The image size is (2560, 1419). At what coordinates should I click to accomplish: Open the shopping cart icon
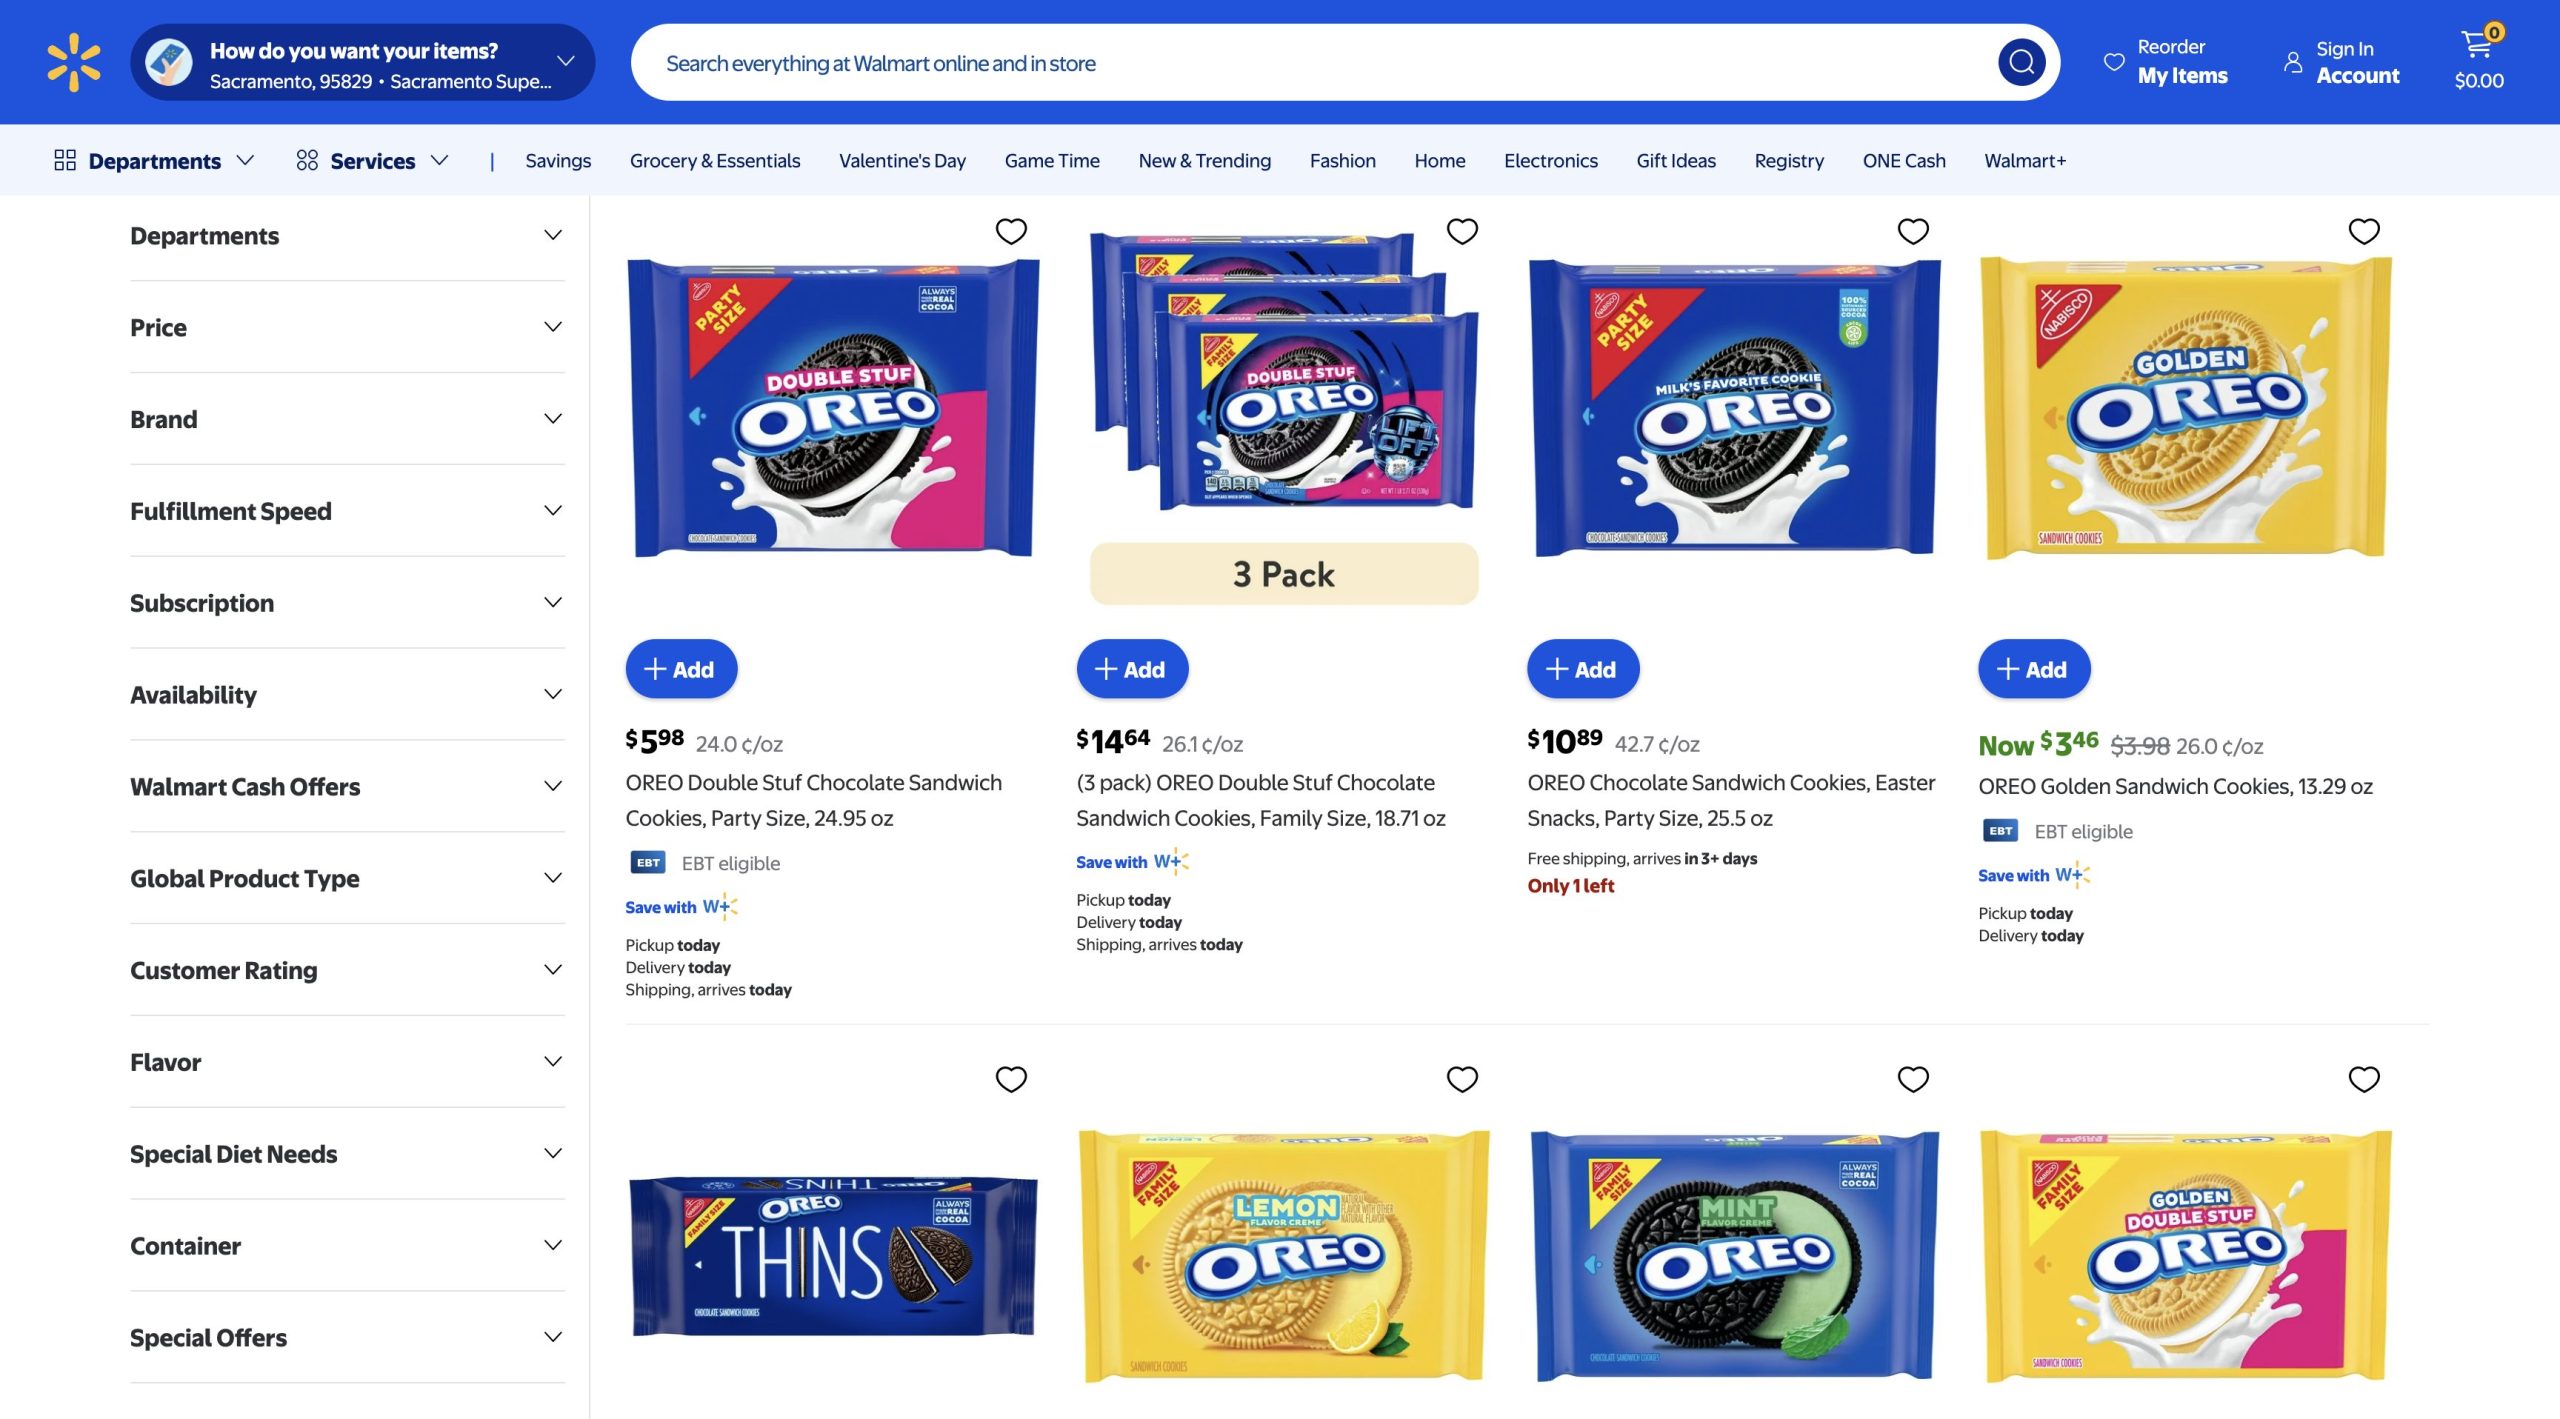coord(2478,44)
